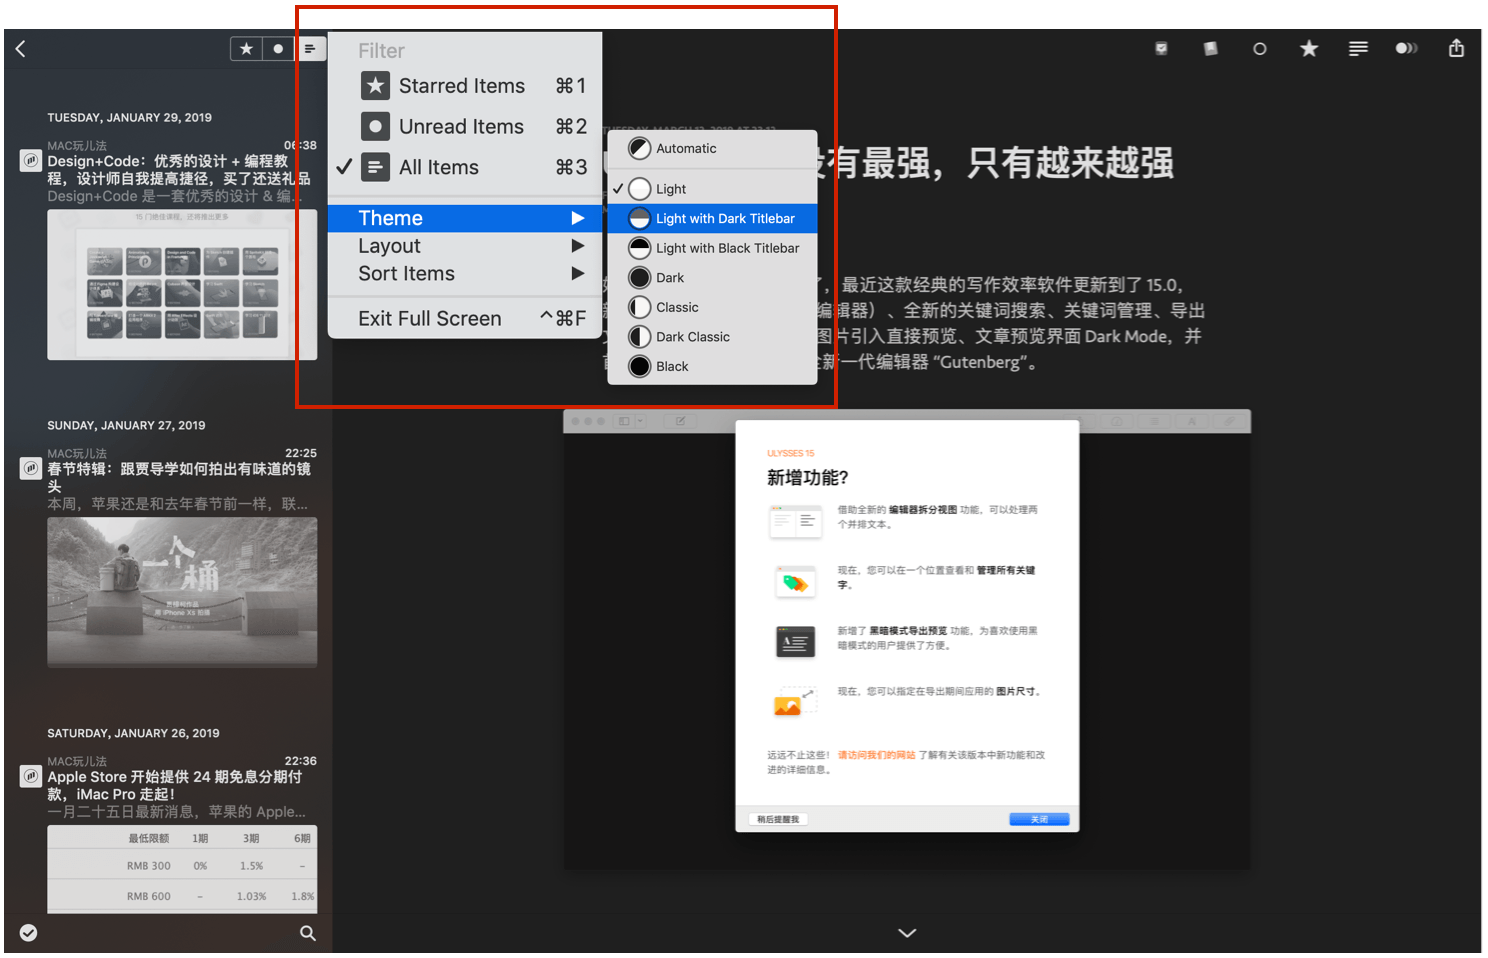Open the share sheet icon

pyautogui.click(x=1456, y=48)
